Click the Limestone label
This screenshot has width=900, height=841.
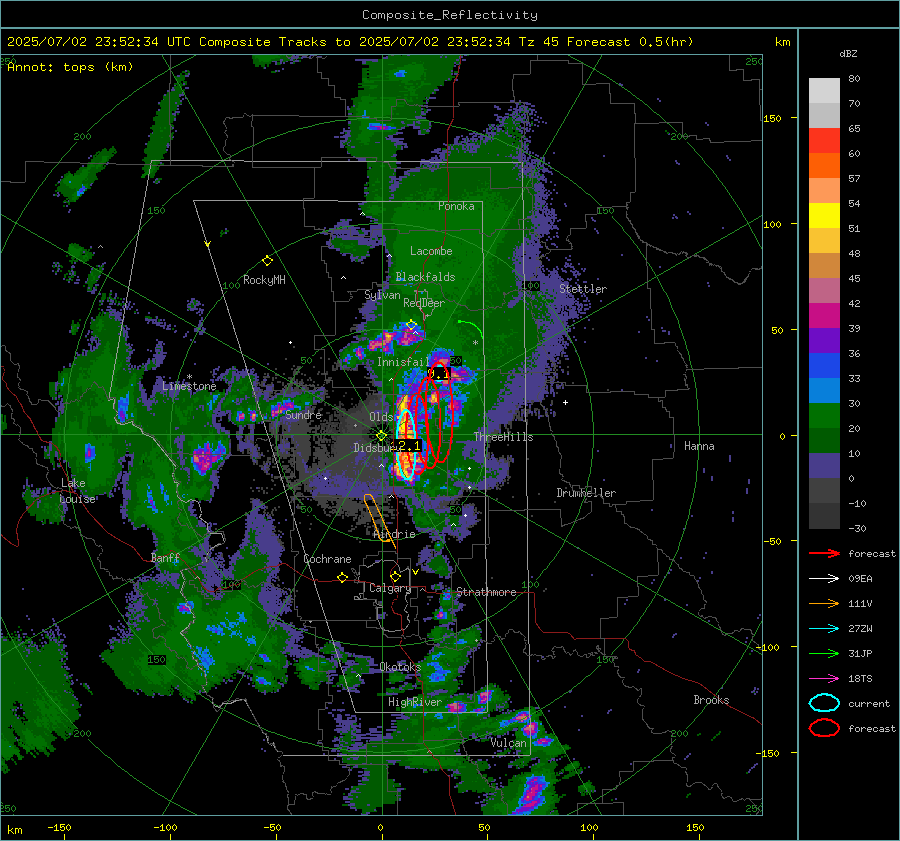[x=189, y=386]
